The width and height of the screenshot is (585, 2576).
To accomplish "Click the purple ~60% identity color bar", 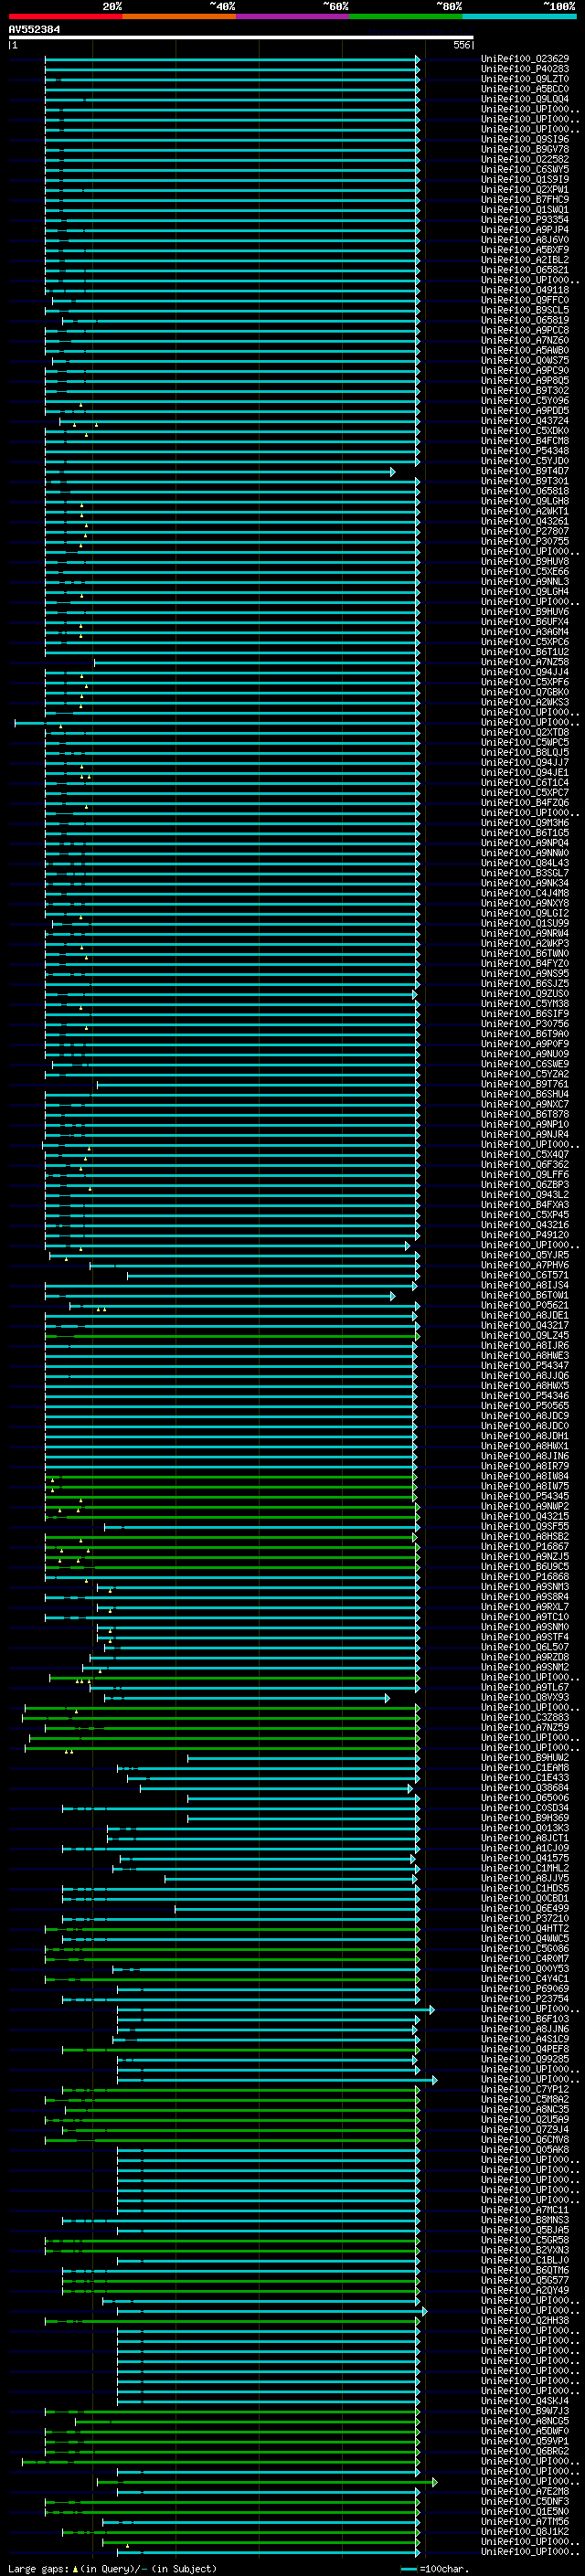I will (293, 16).
